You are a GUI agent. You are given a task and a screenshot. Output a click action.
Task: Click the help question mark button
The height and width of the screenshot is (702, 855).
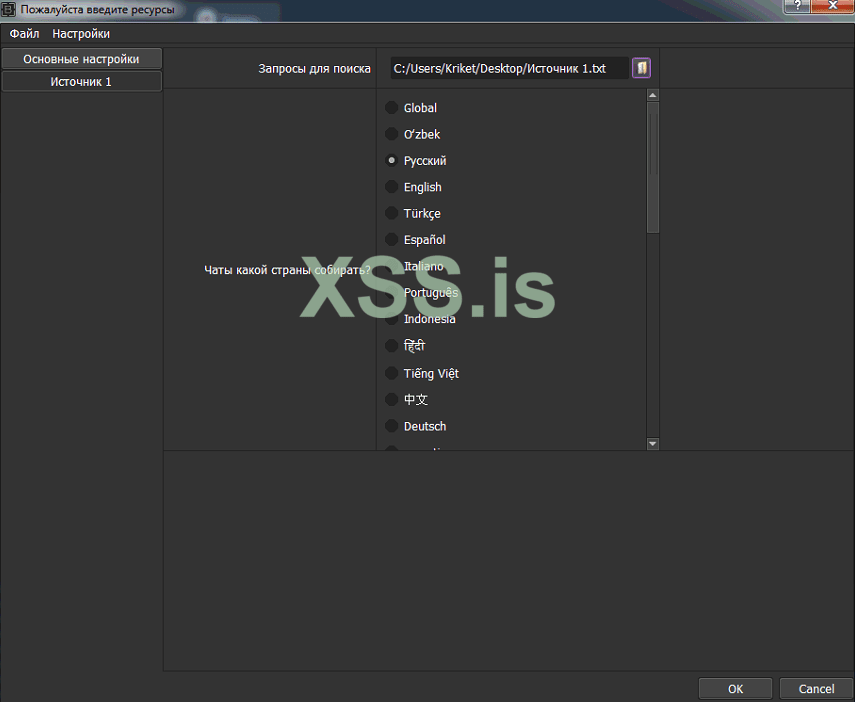pos(798,6)
